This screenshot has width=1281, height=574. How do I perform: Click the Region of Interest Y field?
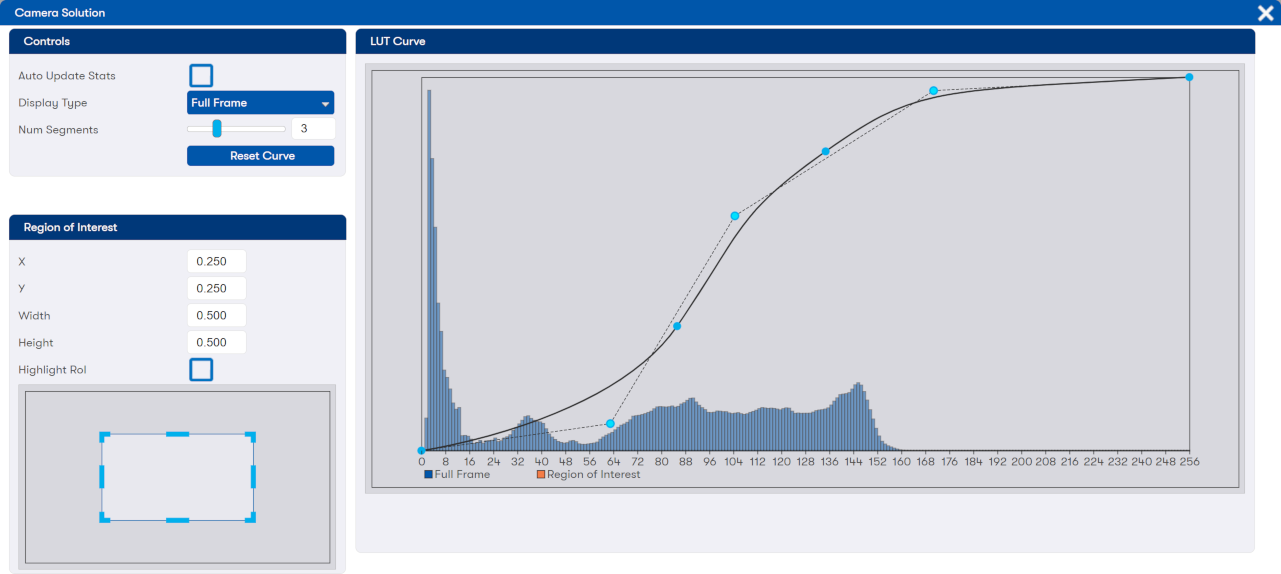[216, 288]
